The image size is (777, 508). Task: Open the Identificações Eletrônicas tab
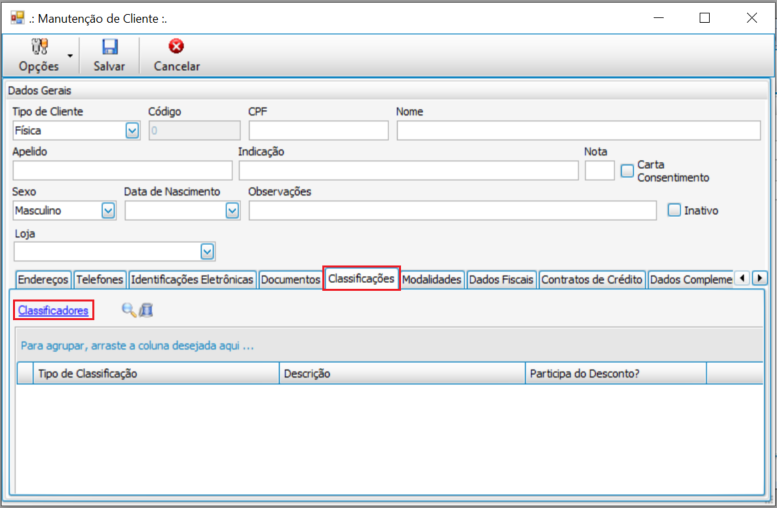tap(192, 280)
